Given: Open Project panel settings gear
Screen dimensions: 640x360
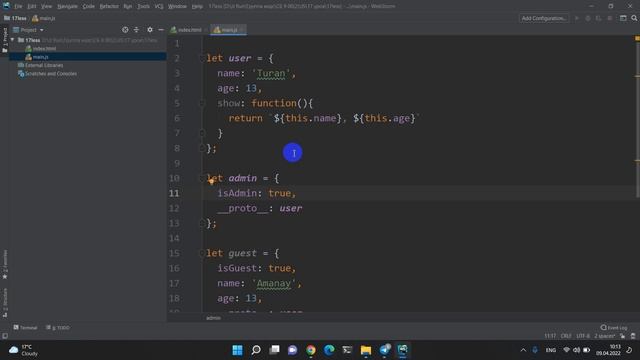Looking at the screenshot, I should coord(150,30).
